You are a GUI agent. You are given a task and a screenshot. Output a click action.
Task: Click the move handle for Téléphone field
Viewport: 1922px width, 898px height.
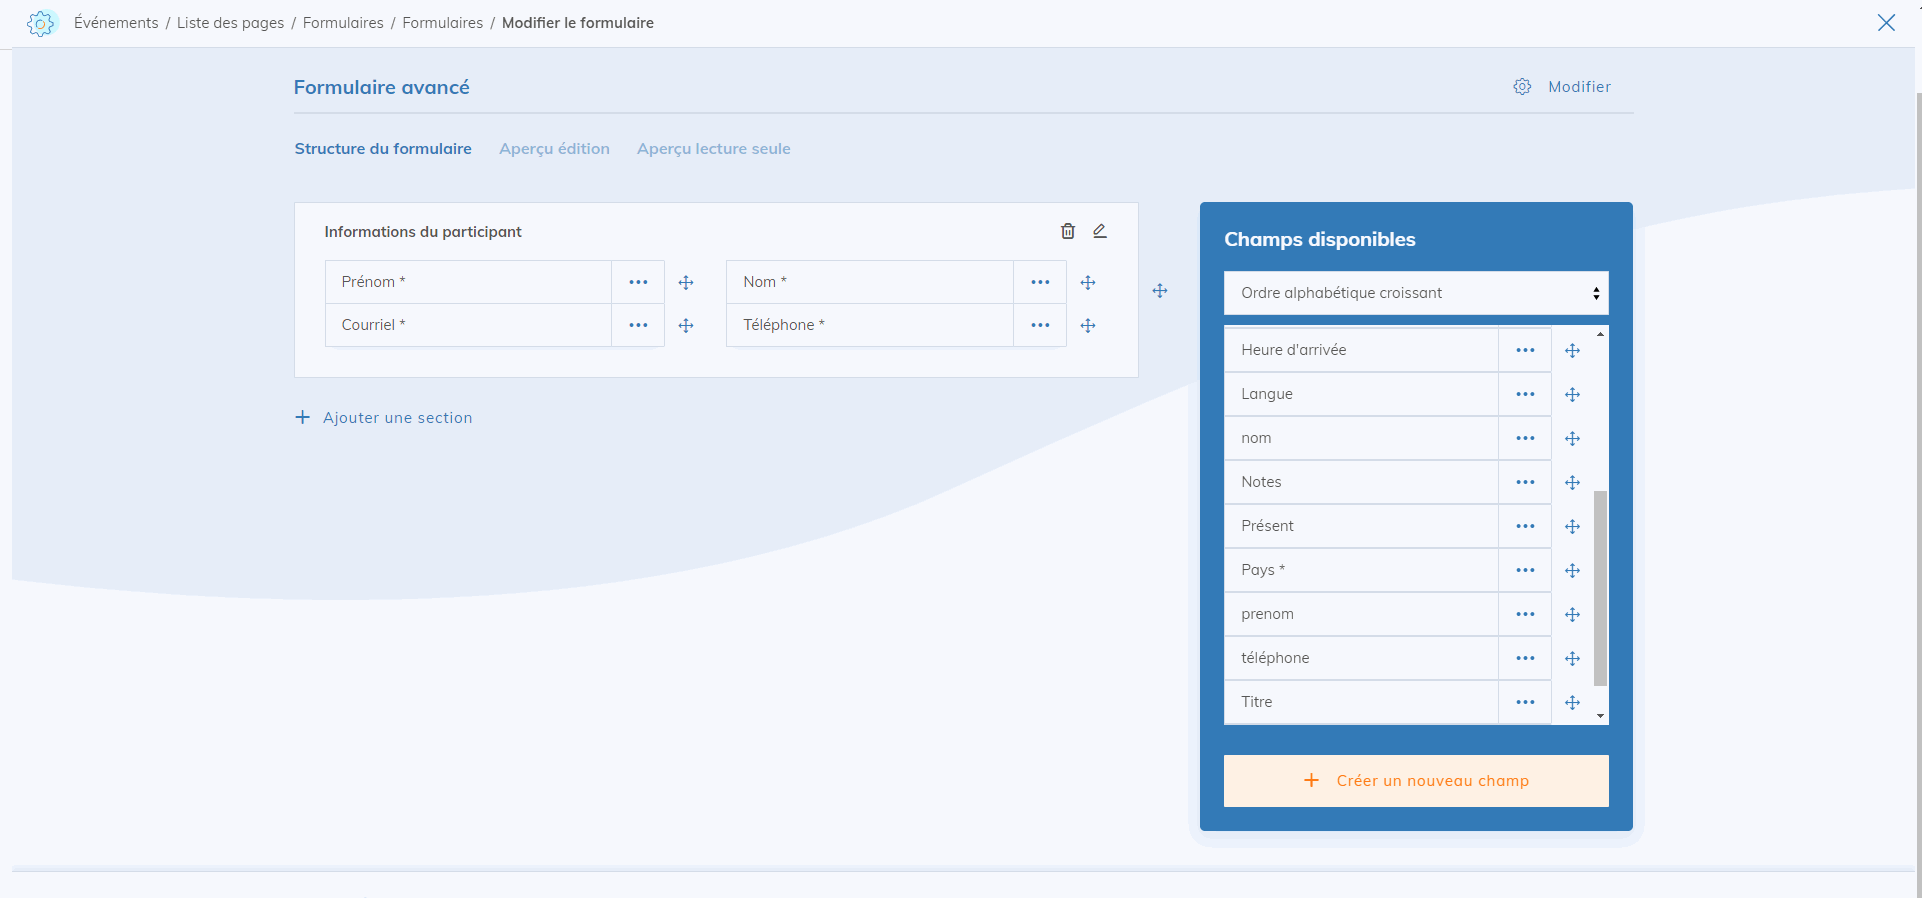(1088, 326)
